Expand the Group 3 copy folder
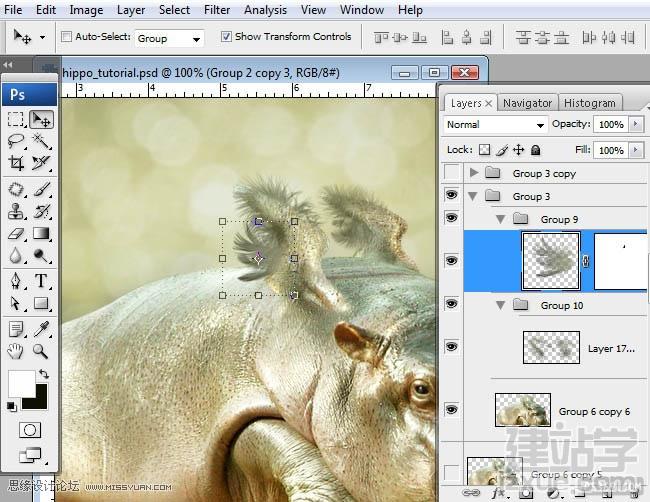 474,172
